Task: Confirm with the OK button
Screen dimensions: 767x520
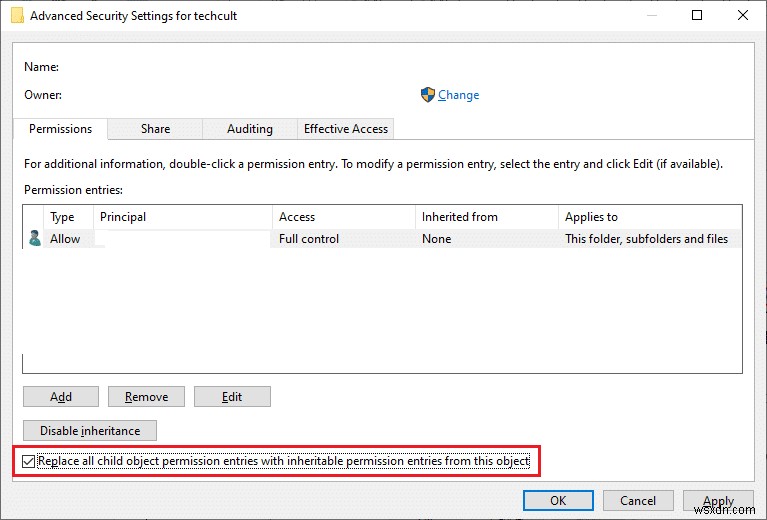Action: point(558,501)
